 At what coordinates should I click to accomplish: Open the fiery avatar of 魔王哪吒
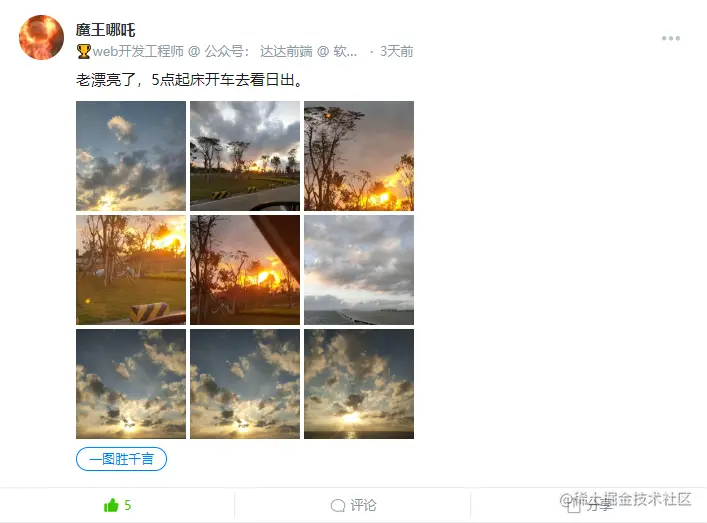41,37
